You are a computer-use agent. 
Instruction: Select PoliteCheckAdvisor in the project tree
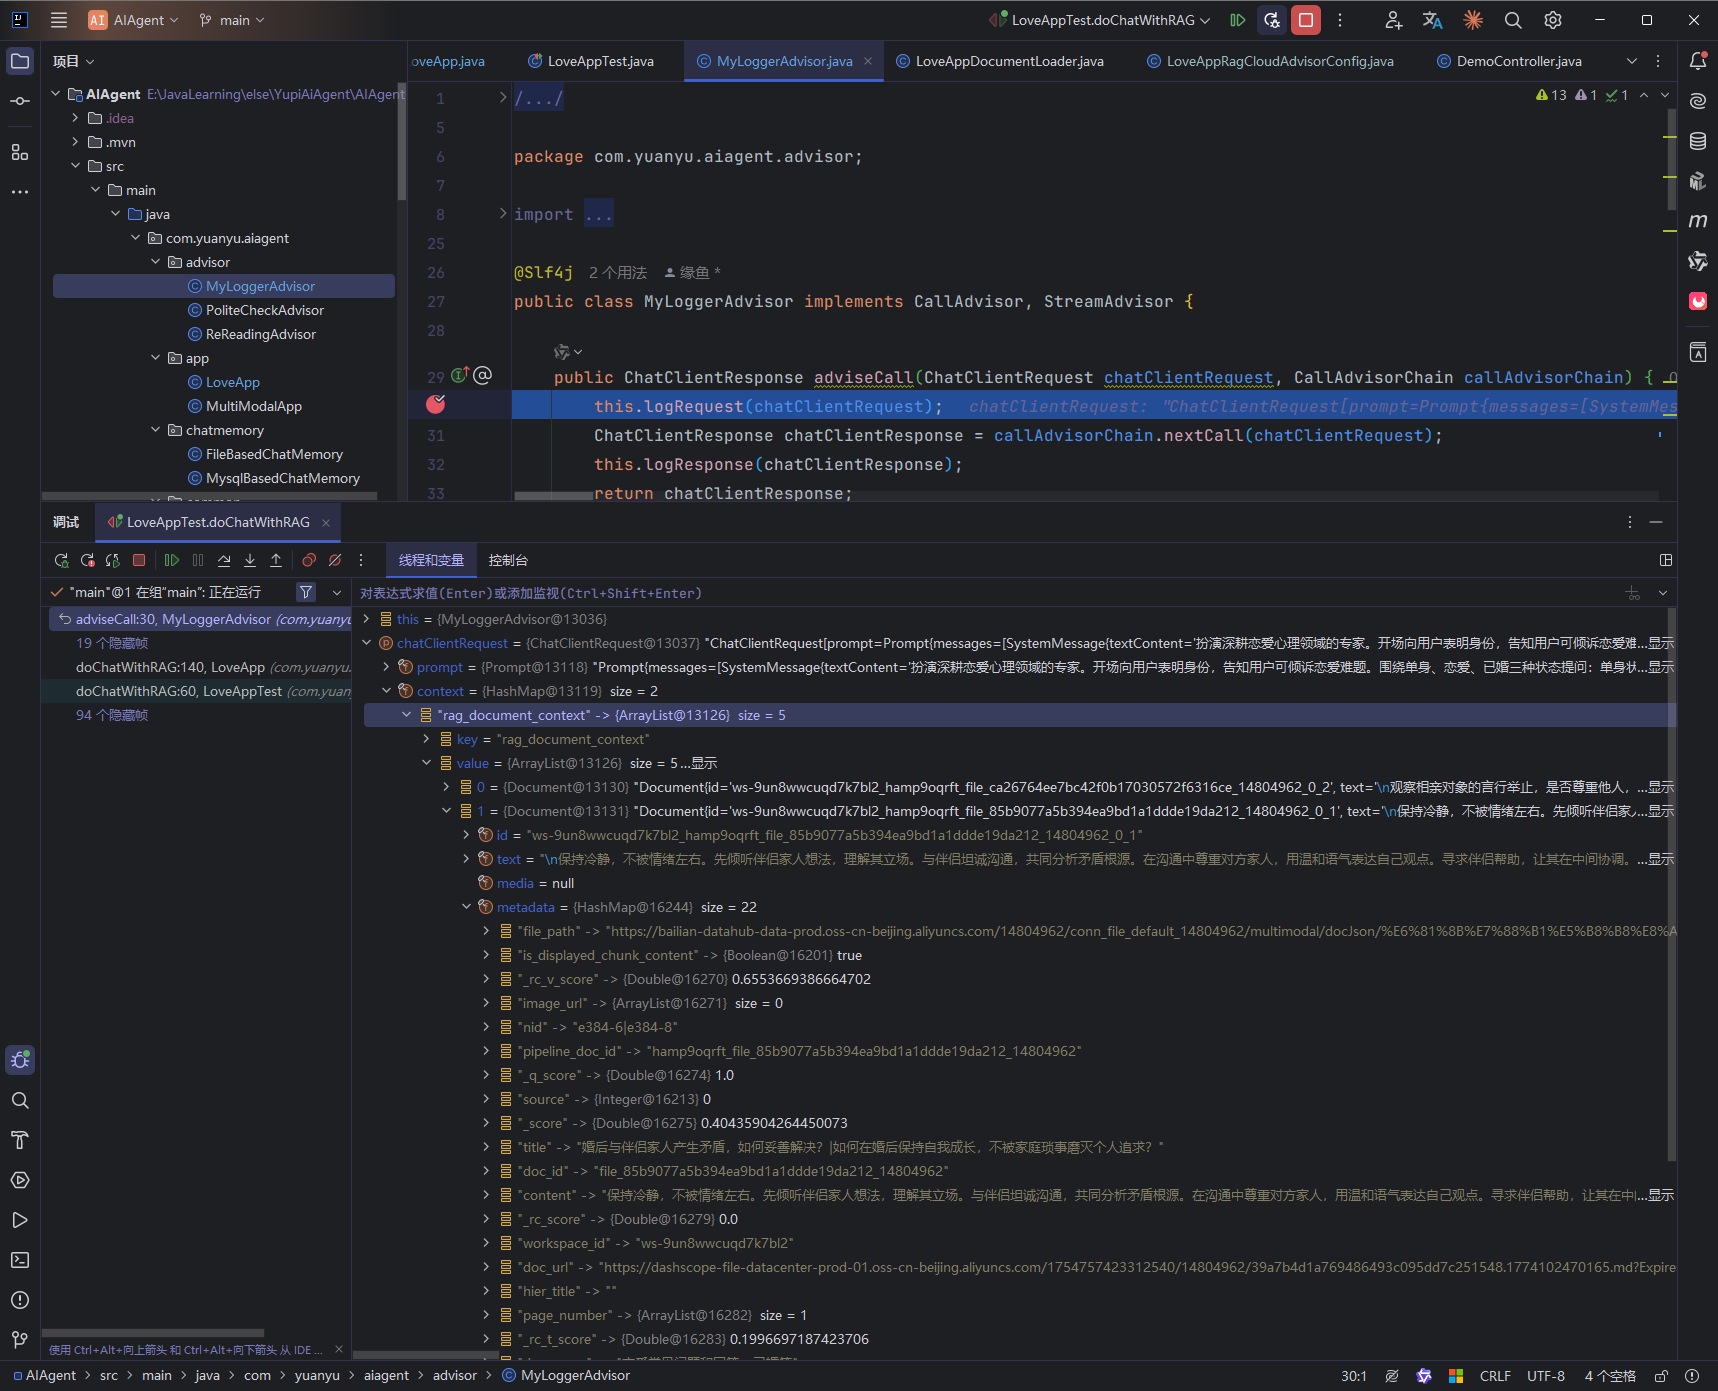(x=264, y=310)
